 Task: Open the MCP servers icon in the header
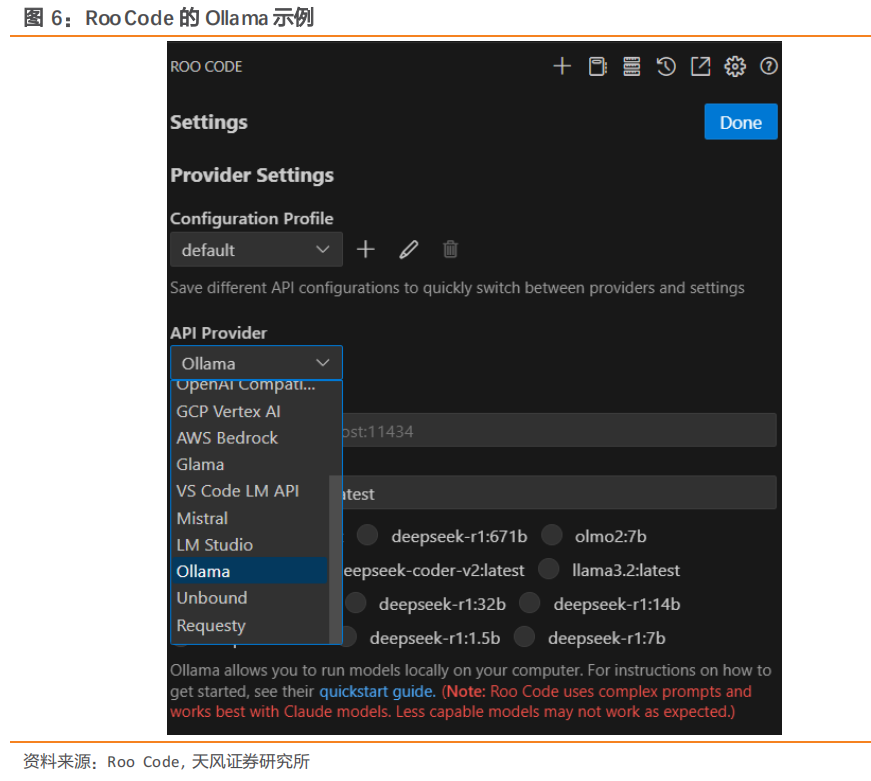(632, 66)
